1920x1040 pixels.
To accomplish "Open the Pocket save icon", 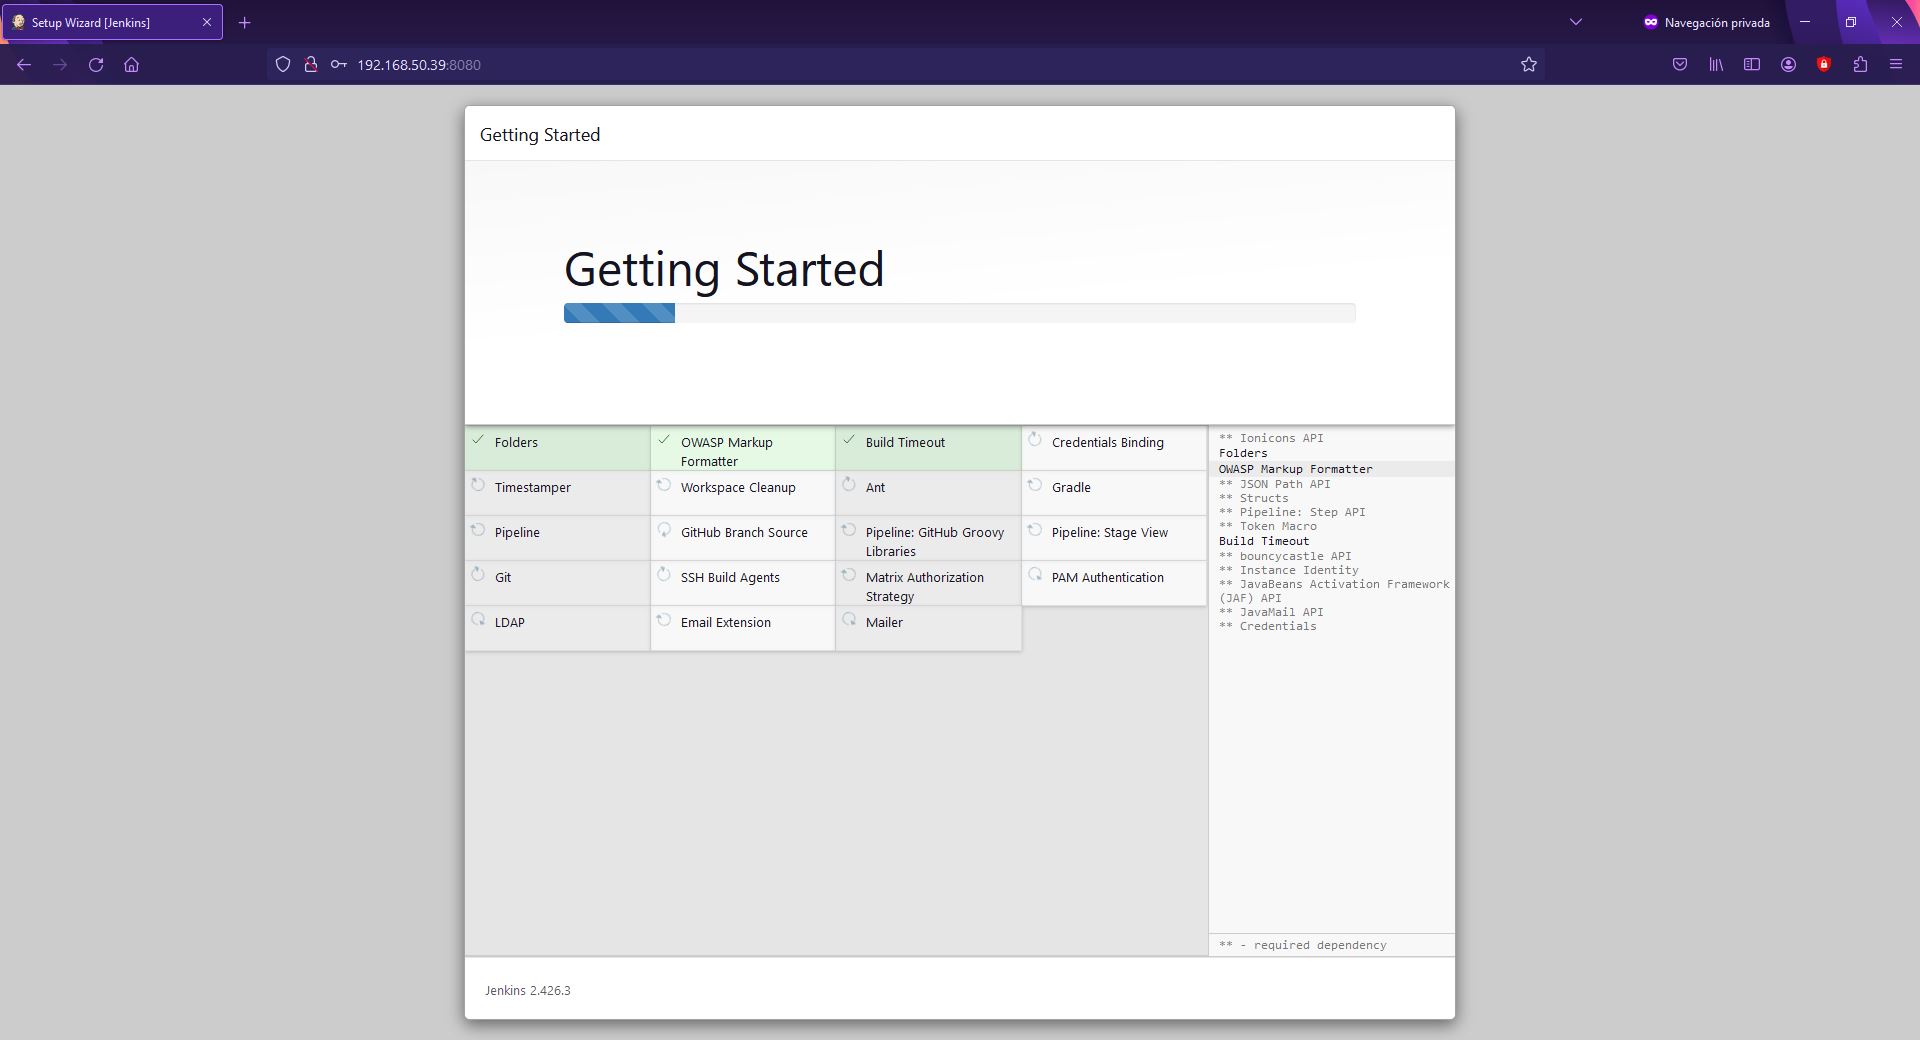I will tap(1680, 64).
